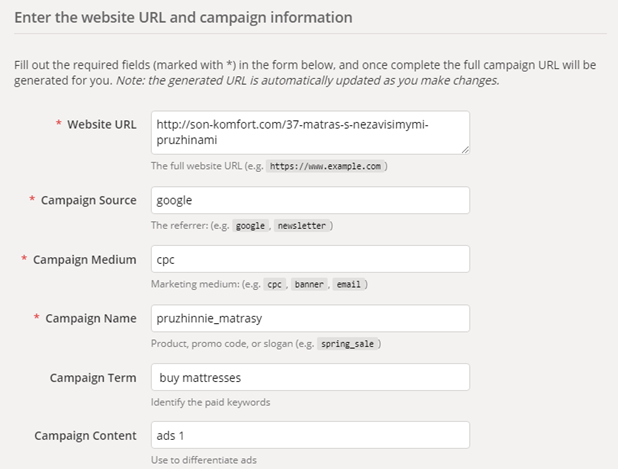Click the red asterisk beside Website URL
Screen dimensions: 618x469
57,123
